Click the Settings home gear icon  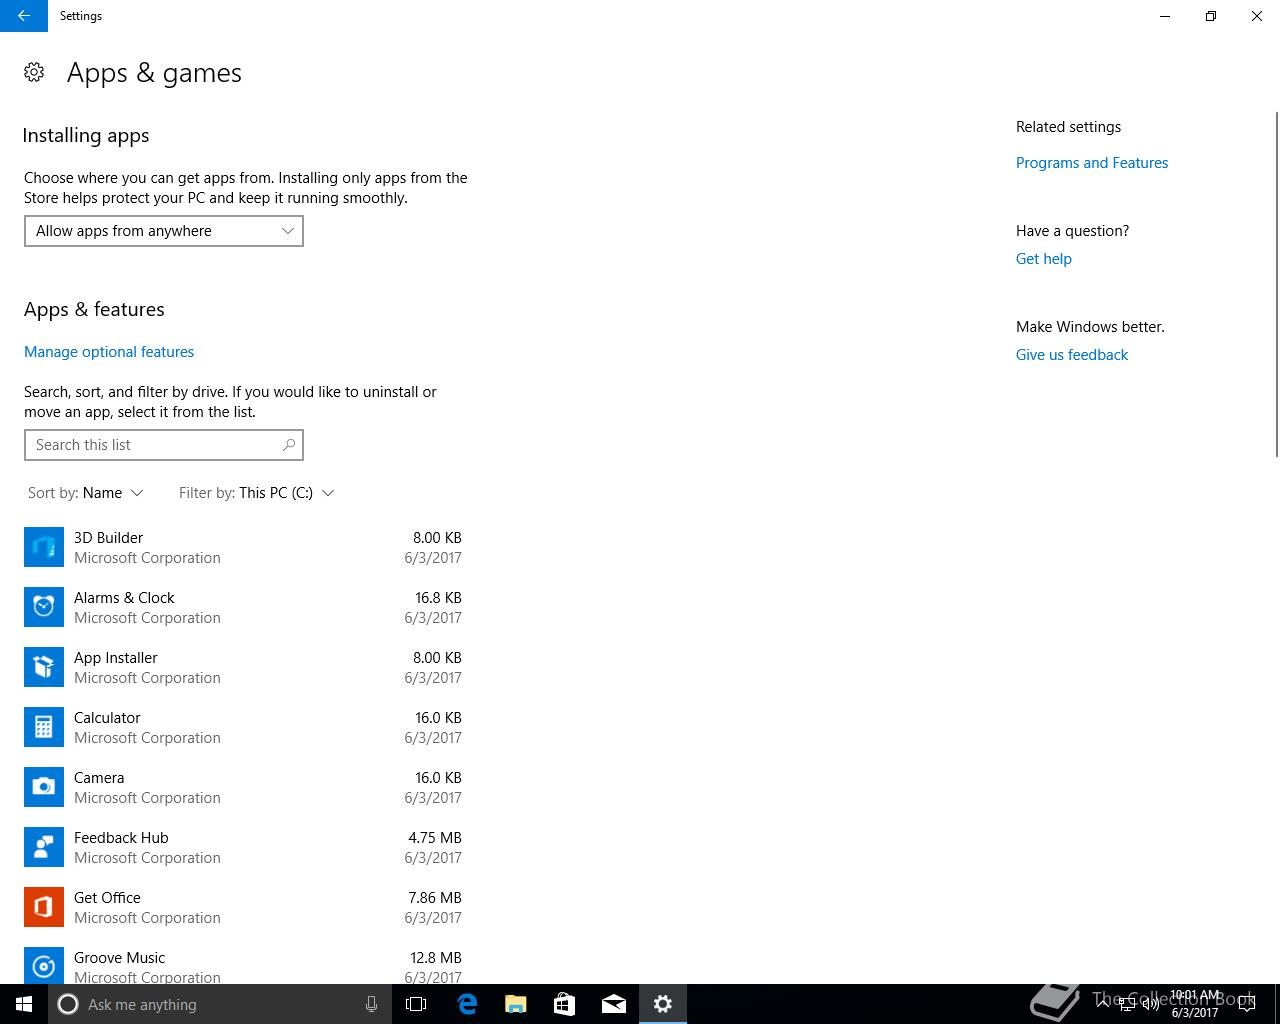pyautogui.click(x=34, y=72)
